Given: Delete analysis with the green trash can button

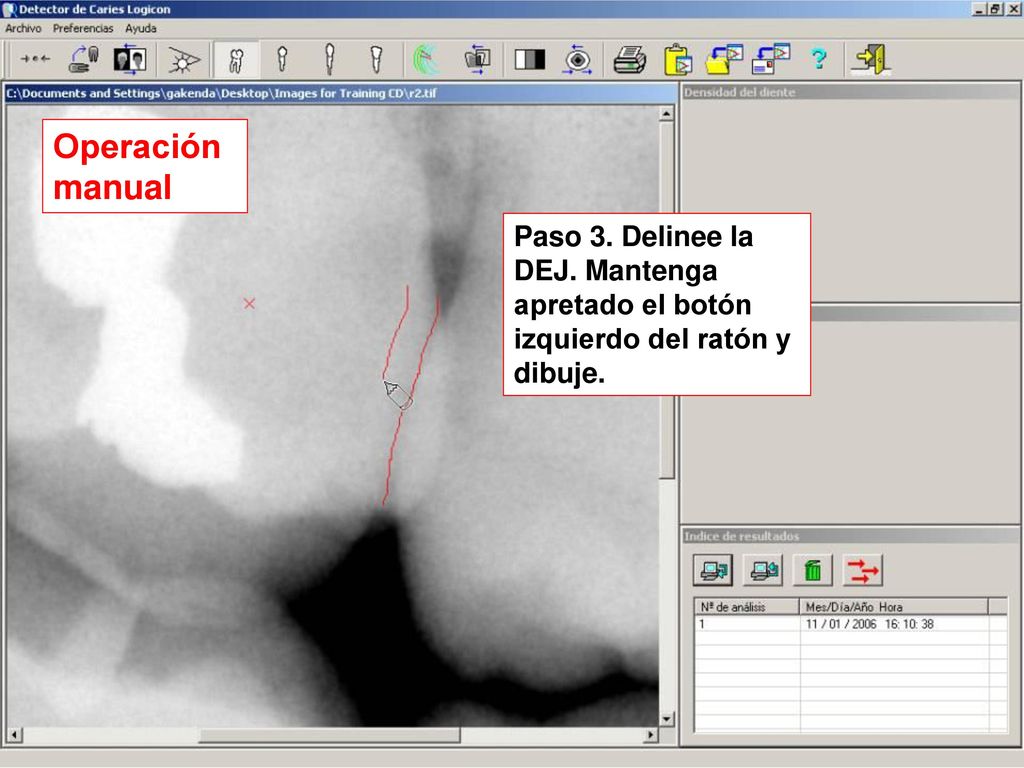Looking at the screenshot, I should [x=812, y=570].
